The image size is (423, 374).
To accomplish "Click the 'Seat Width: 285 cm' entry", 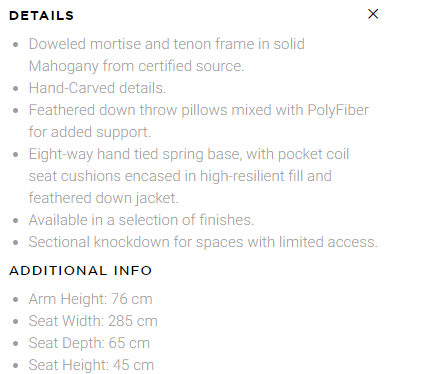I will click(x=93, y=321).
